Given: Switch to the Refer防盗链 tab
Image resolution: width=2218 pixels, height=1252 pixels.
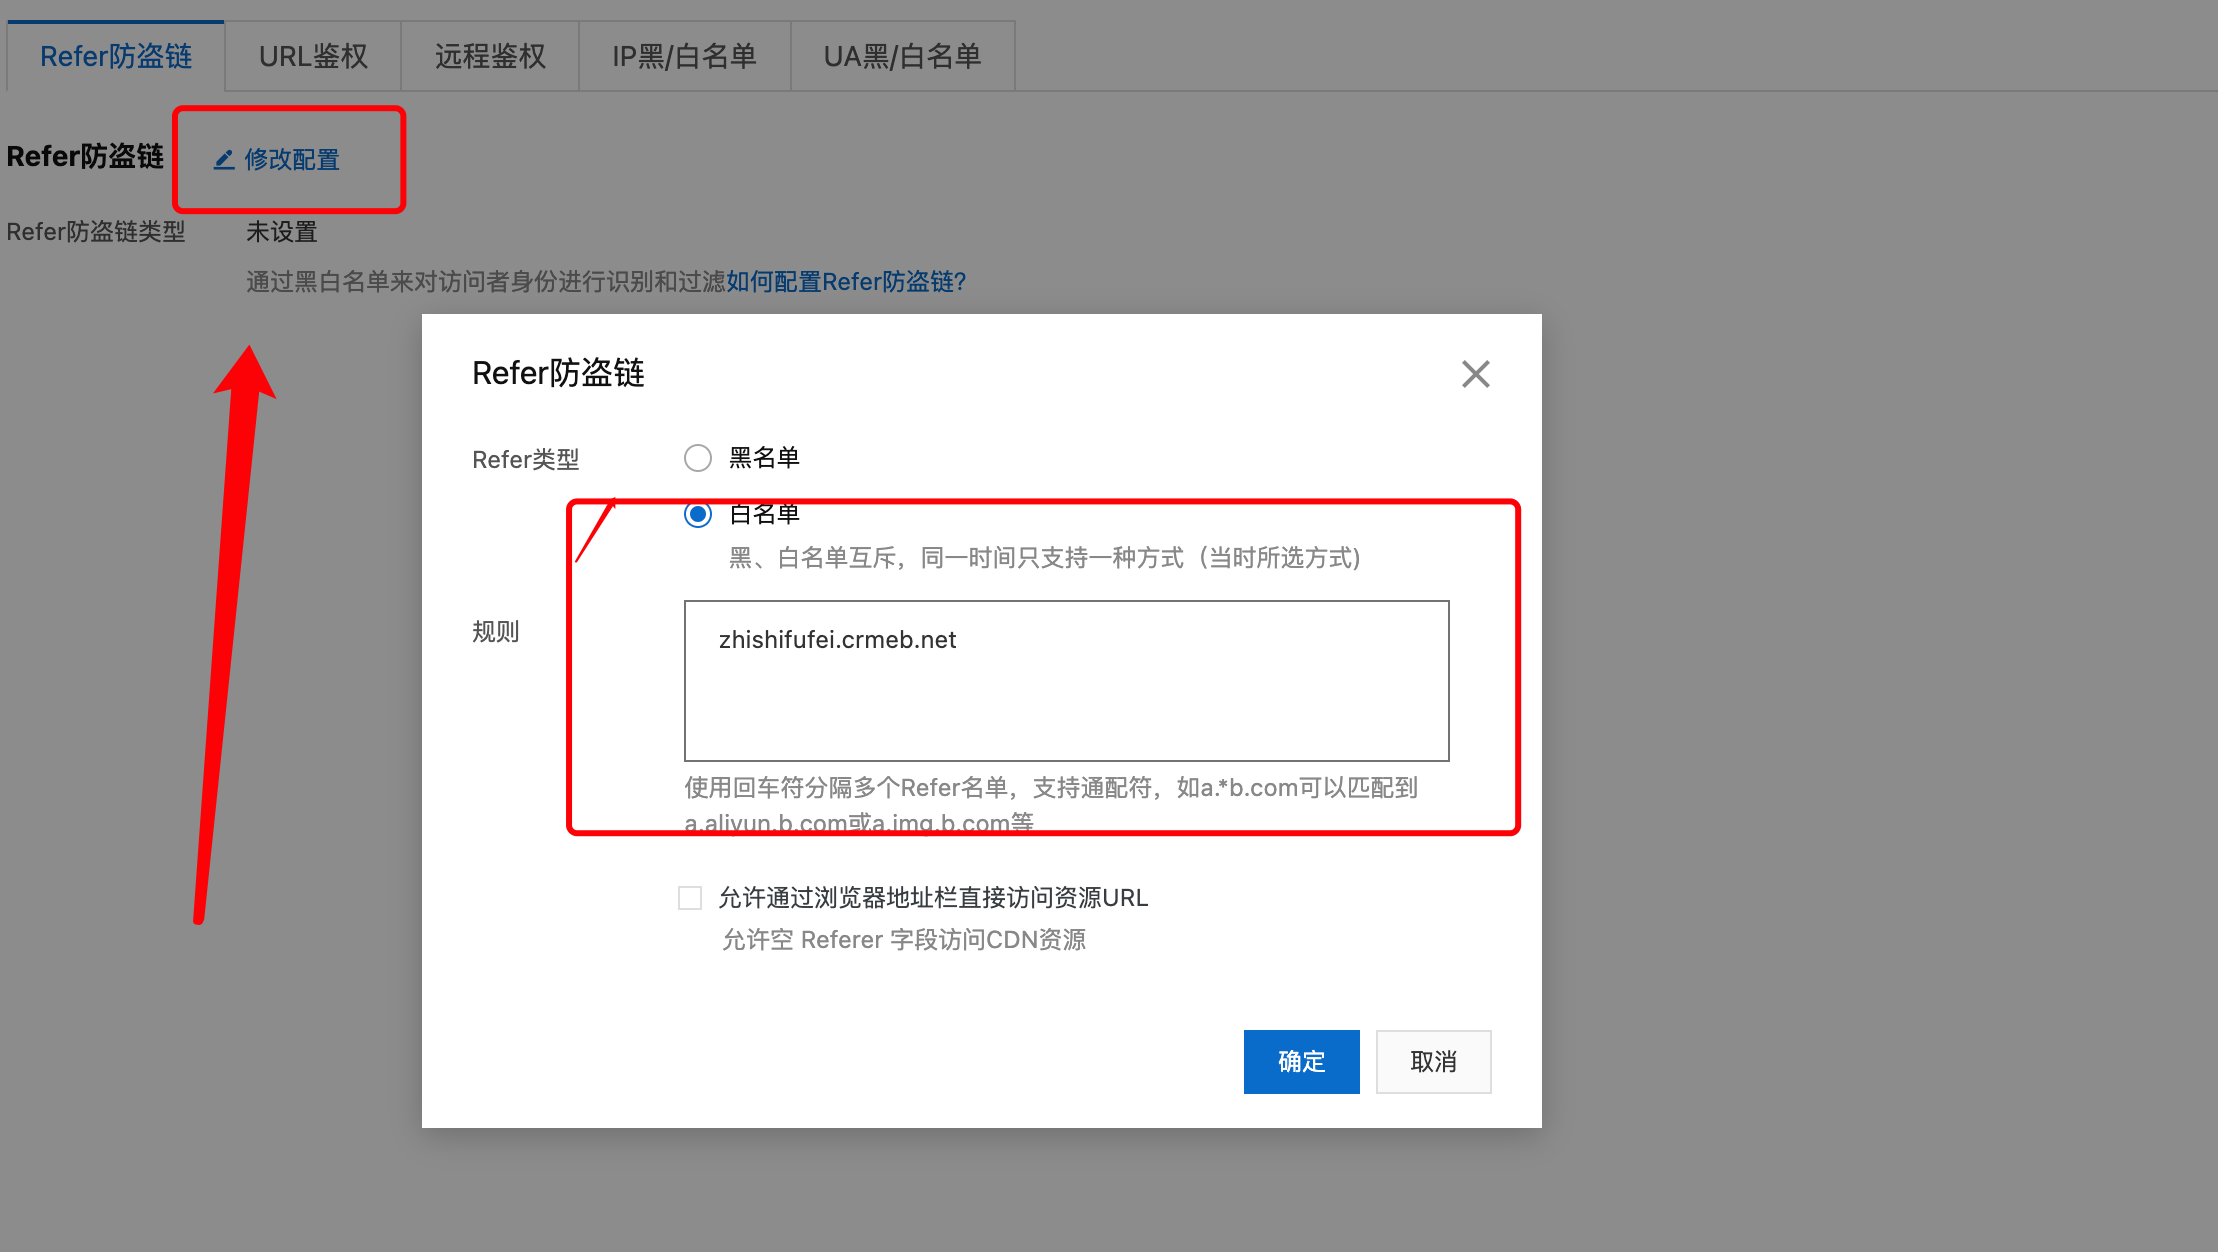Looking at the screenshot, I should (116, 56).
